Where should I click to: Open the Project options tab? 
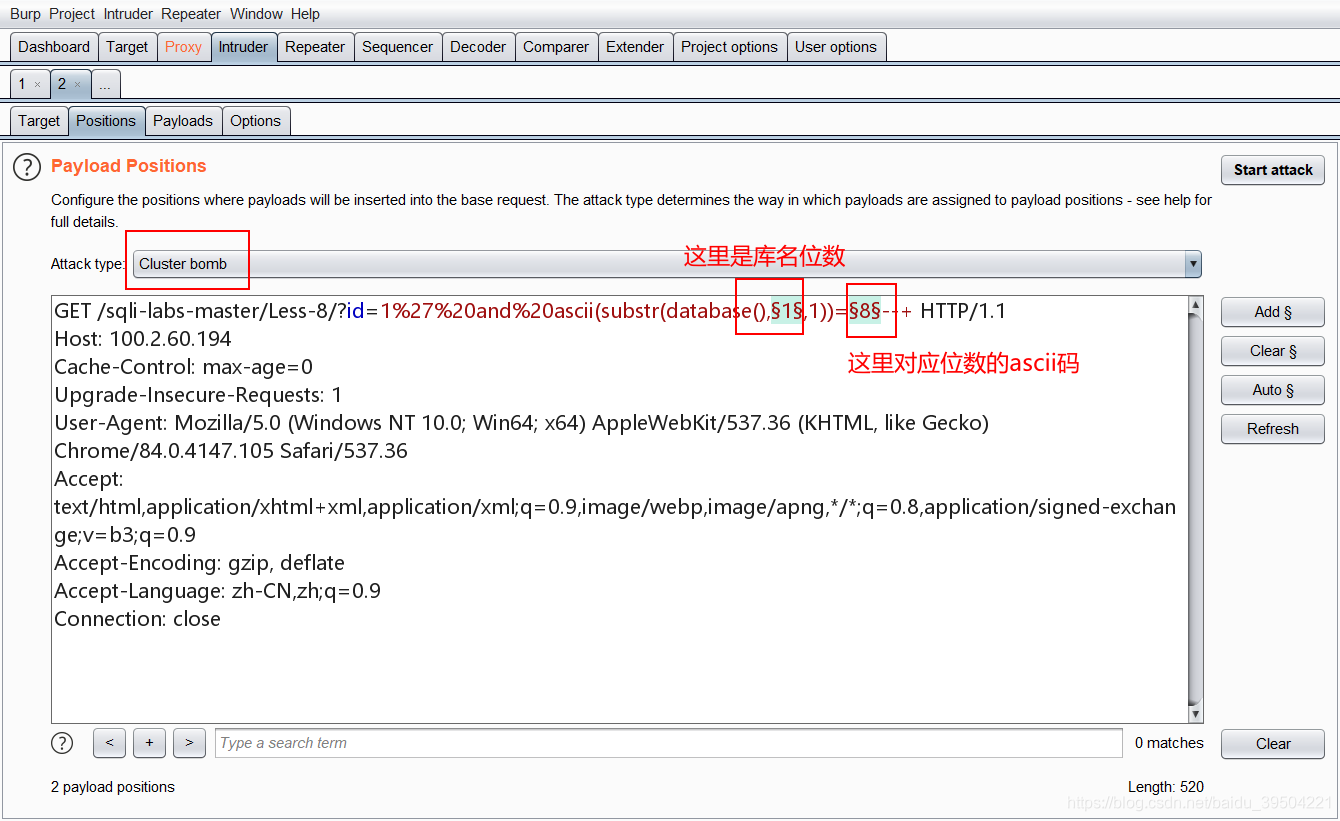729,47
